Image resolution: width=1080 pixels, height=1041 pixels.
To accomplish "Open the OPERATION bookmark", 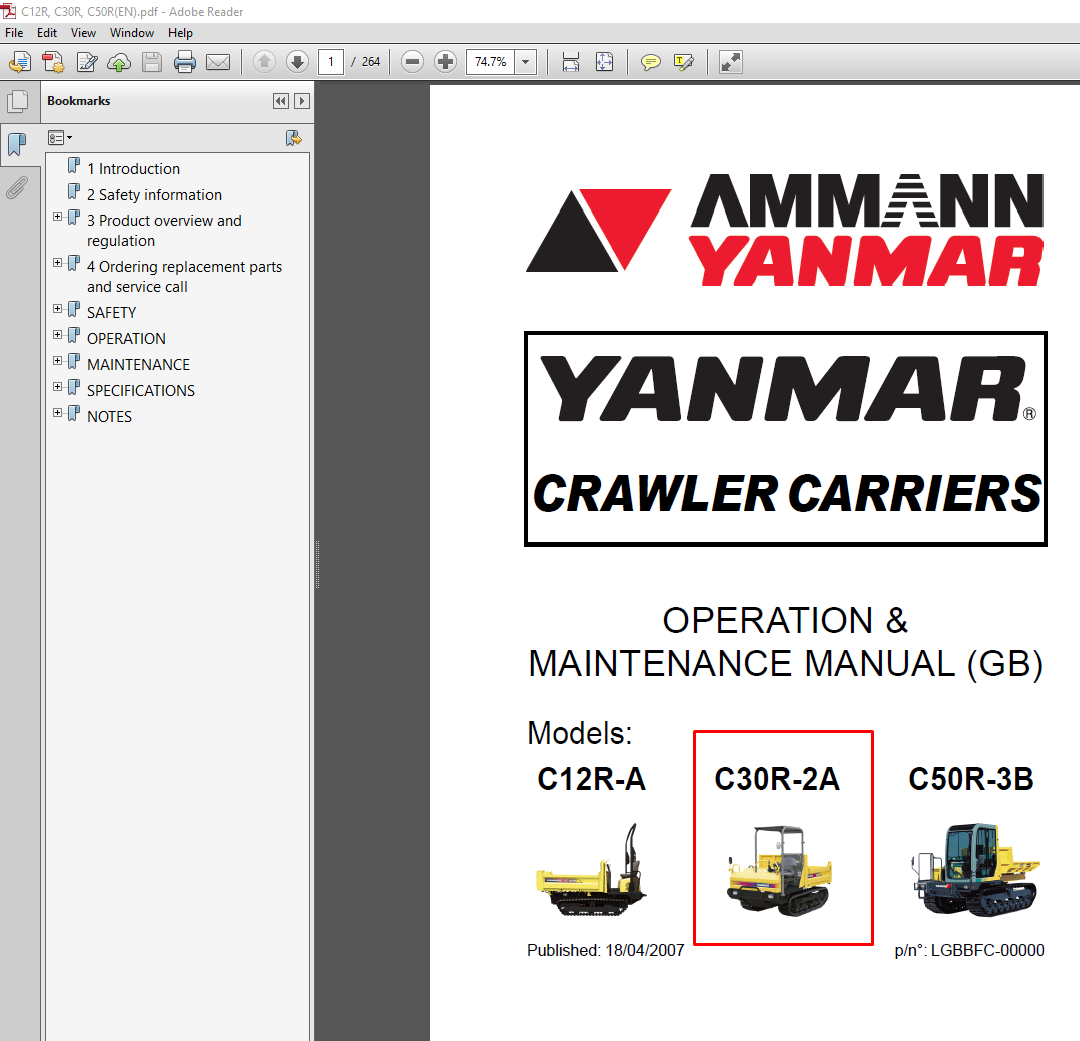I will pos(126,339).
